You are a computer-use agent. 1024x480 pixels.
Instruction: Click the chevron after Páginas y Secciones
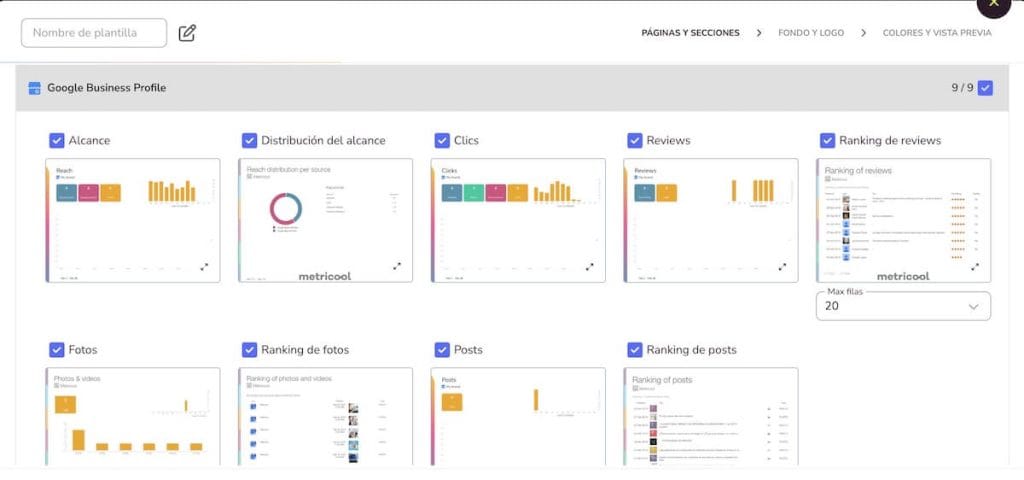click(x=759, y=33)
